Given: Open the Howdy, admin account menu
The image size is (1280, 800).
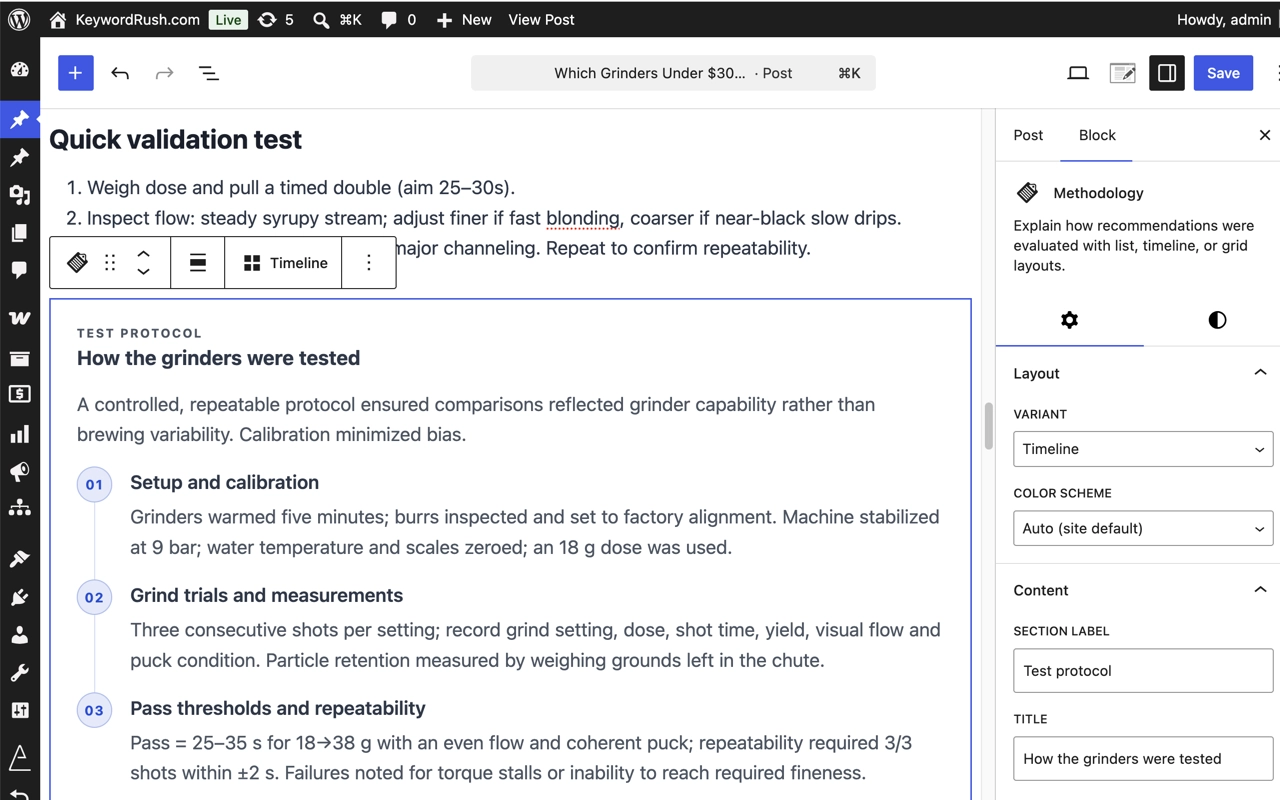Looking at the screenshot, I should tap(1224, 19).
